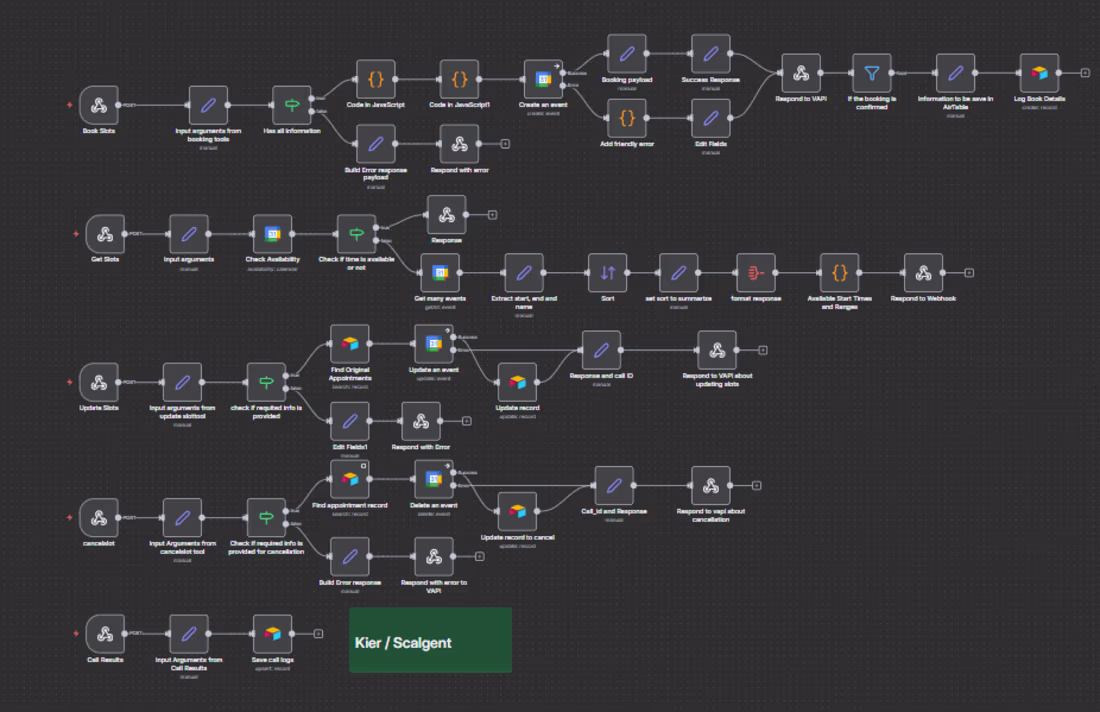Open the 'Success Response' node
Screen dimensions: 1100x712
tap(711, 54)
